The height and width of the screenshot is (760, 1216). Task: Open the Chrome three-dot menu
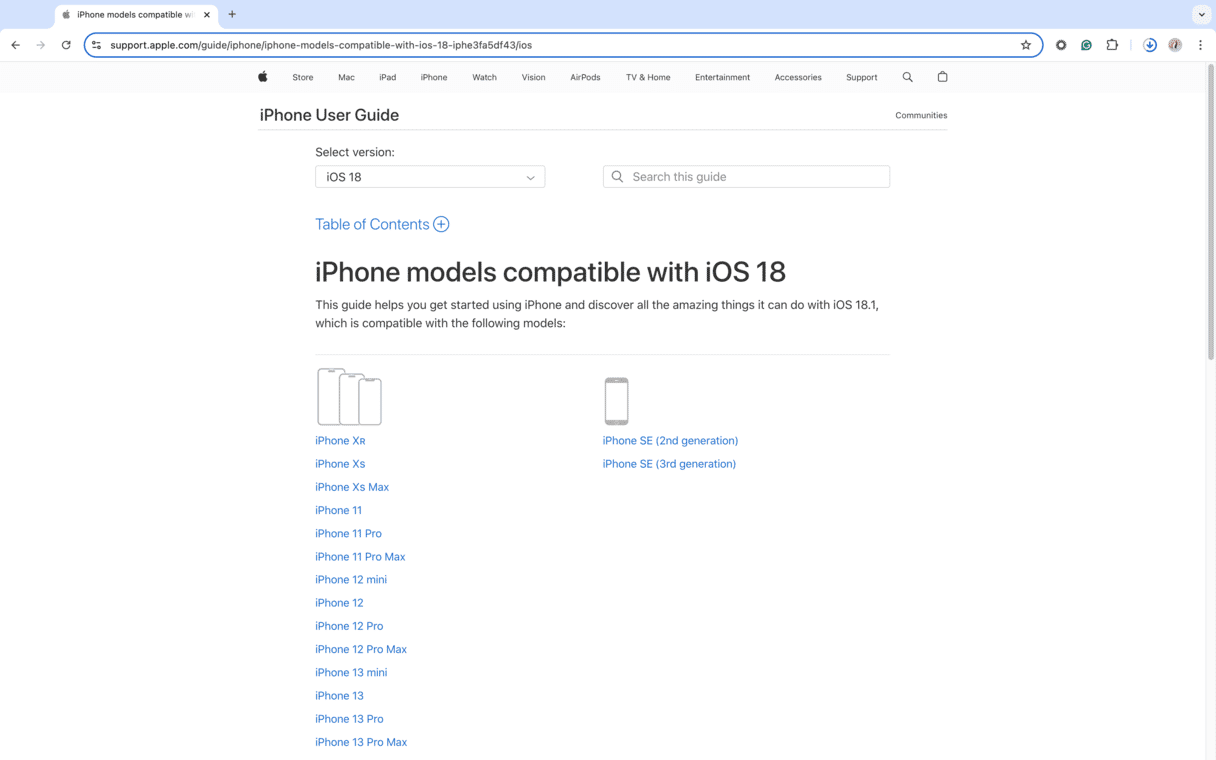tap(1200, 45)
